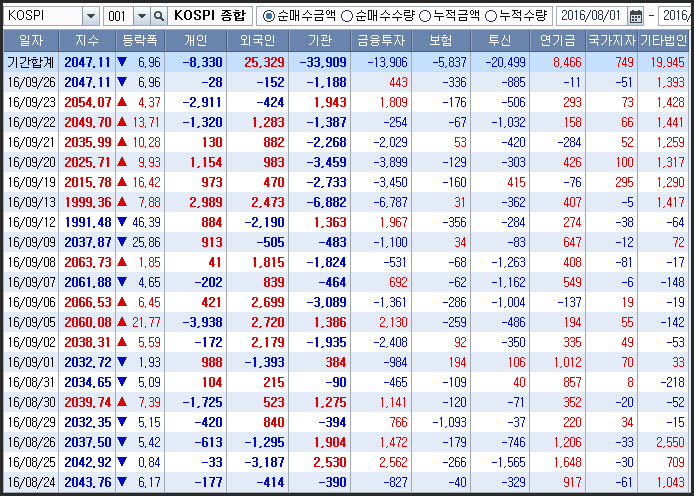The height and width of the screenshot is (496, 694).
Task: Click the magnifier search icon
Action: [x=158, y=16]
